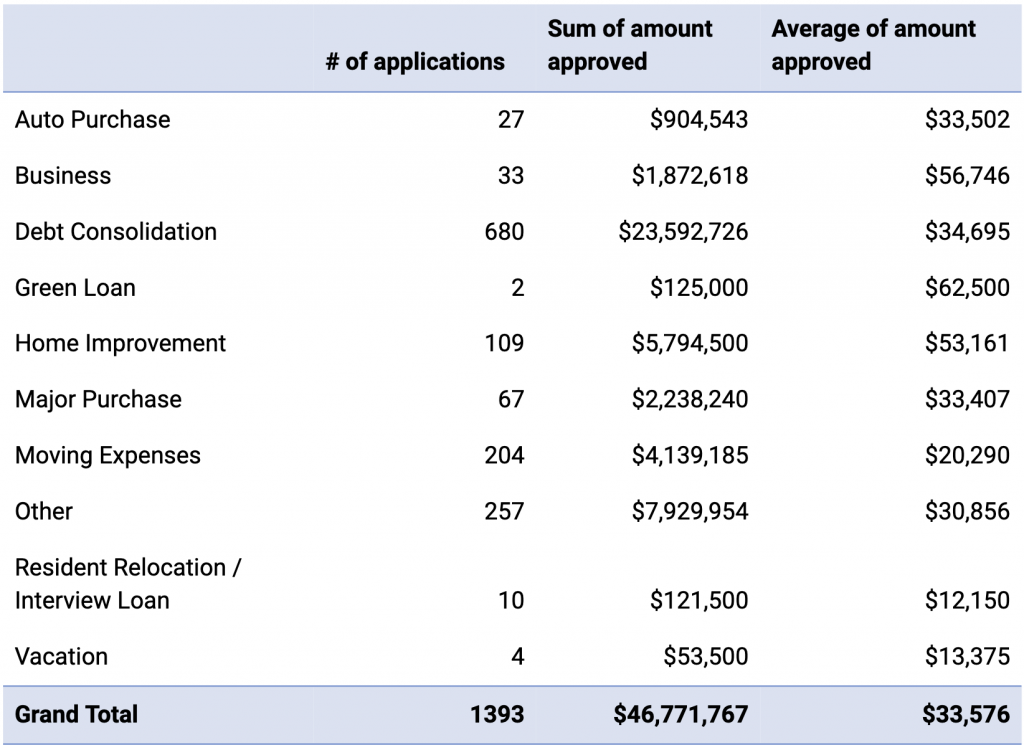Click the Green Loan row label
The height and width of the screenshot is (745, 1024).
[x=75, y=288]
